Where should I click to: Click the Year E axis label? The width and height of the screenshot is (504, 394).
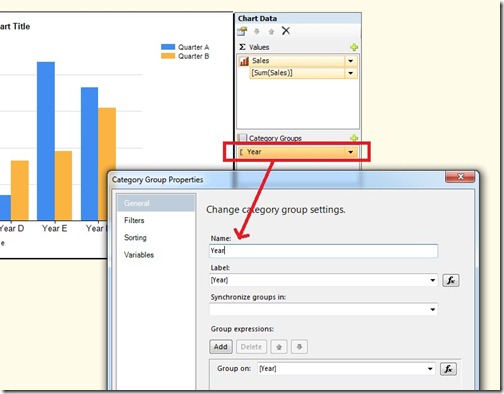point(54,228)
